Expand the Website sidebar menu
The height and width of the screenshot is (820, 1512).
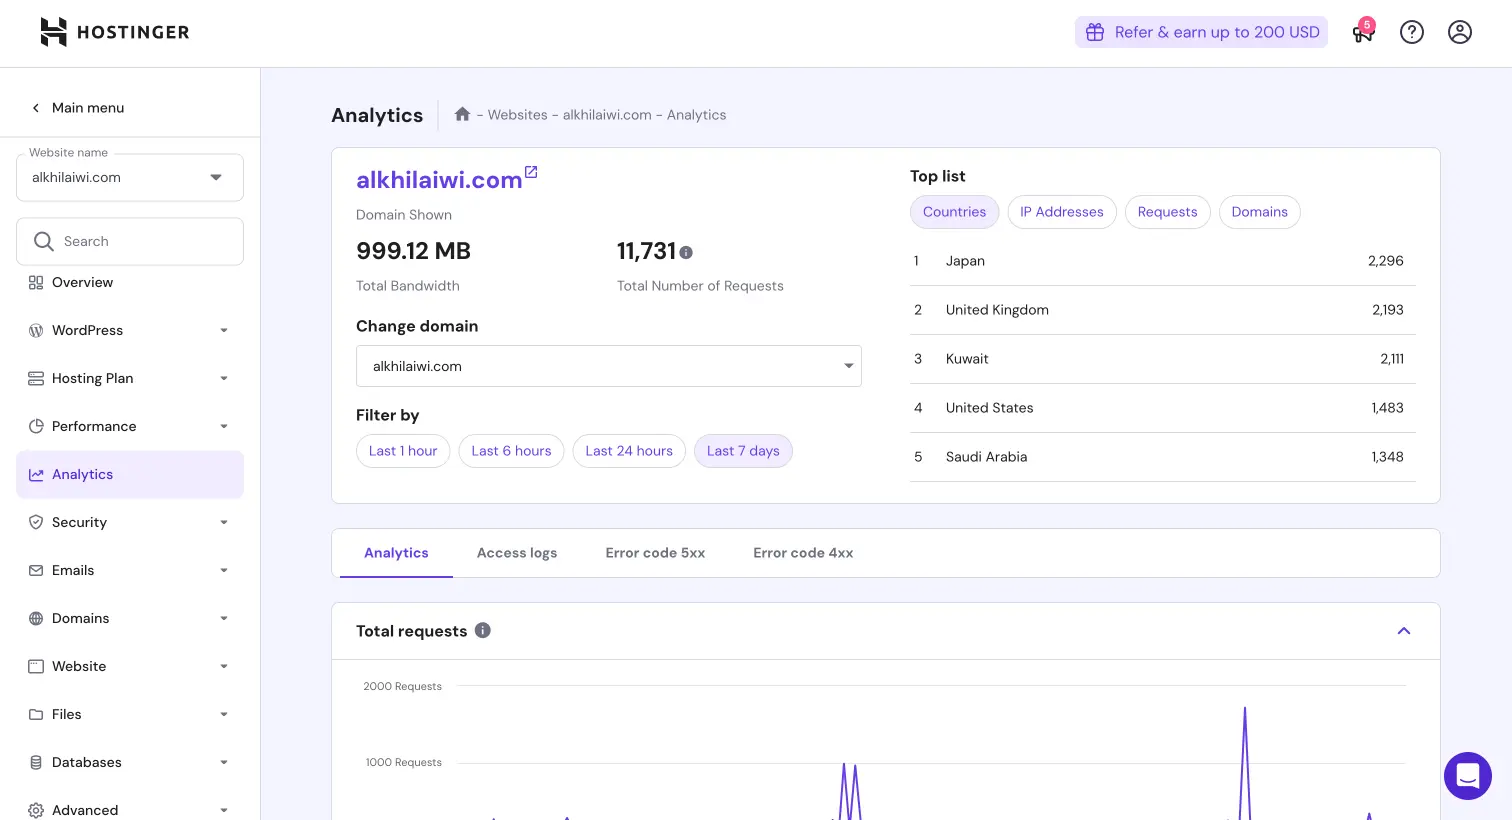(x=224, y=666)
